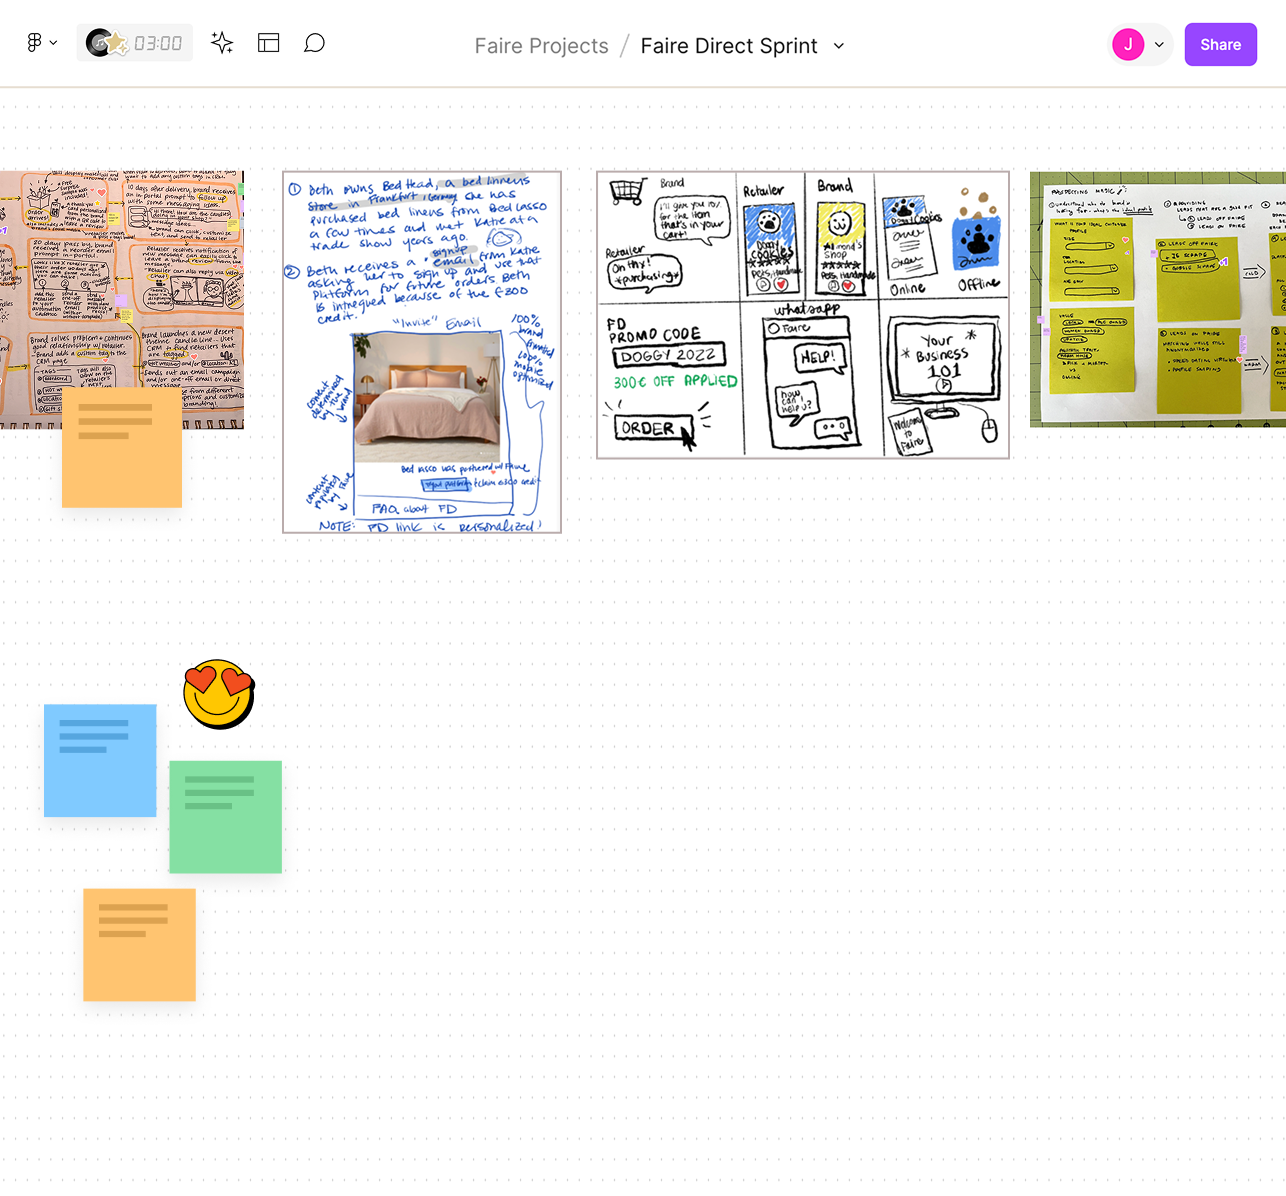
Task: Click the purple Share button
Action: (1221, 45)
